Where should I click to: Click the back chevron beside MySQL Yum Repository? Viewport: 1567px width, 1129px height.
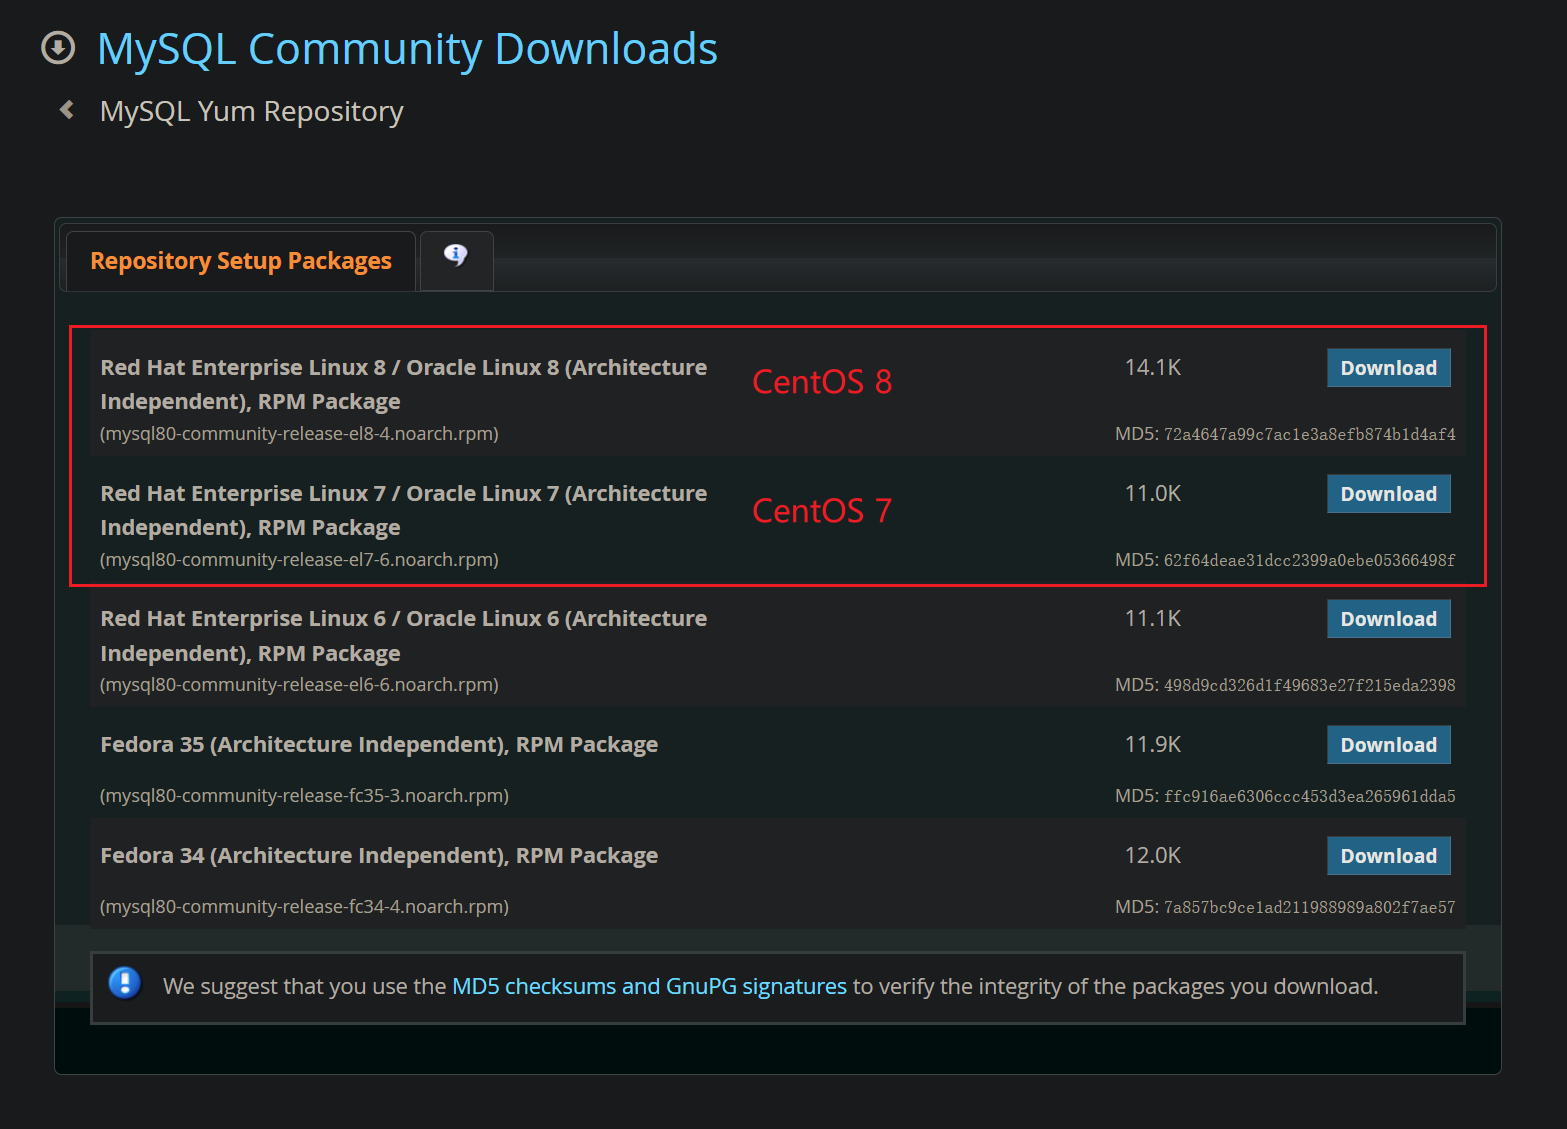pos(66,110)
